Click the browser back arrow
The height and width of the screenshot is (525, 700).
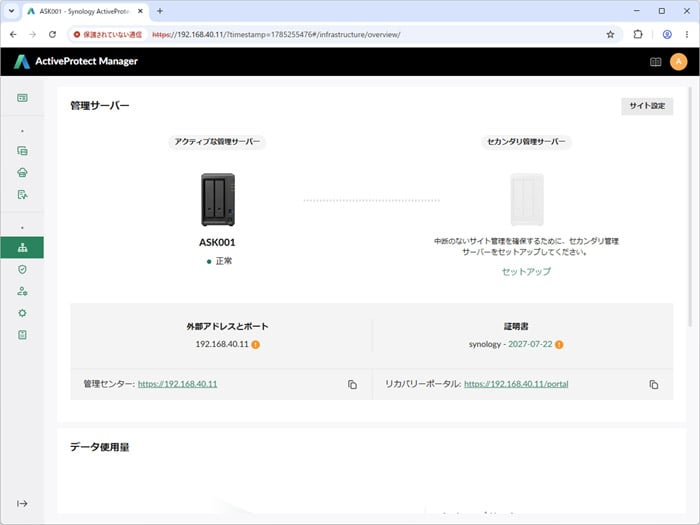[x=13, y=34]
